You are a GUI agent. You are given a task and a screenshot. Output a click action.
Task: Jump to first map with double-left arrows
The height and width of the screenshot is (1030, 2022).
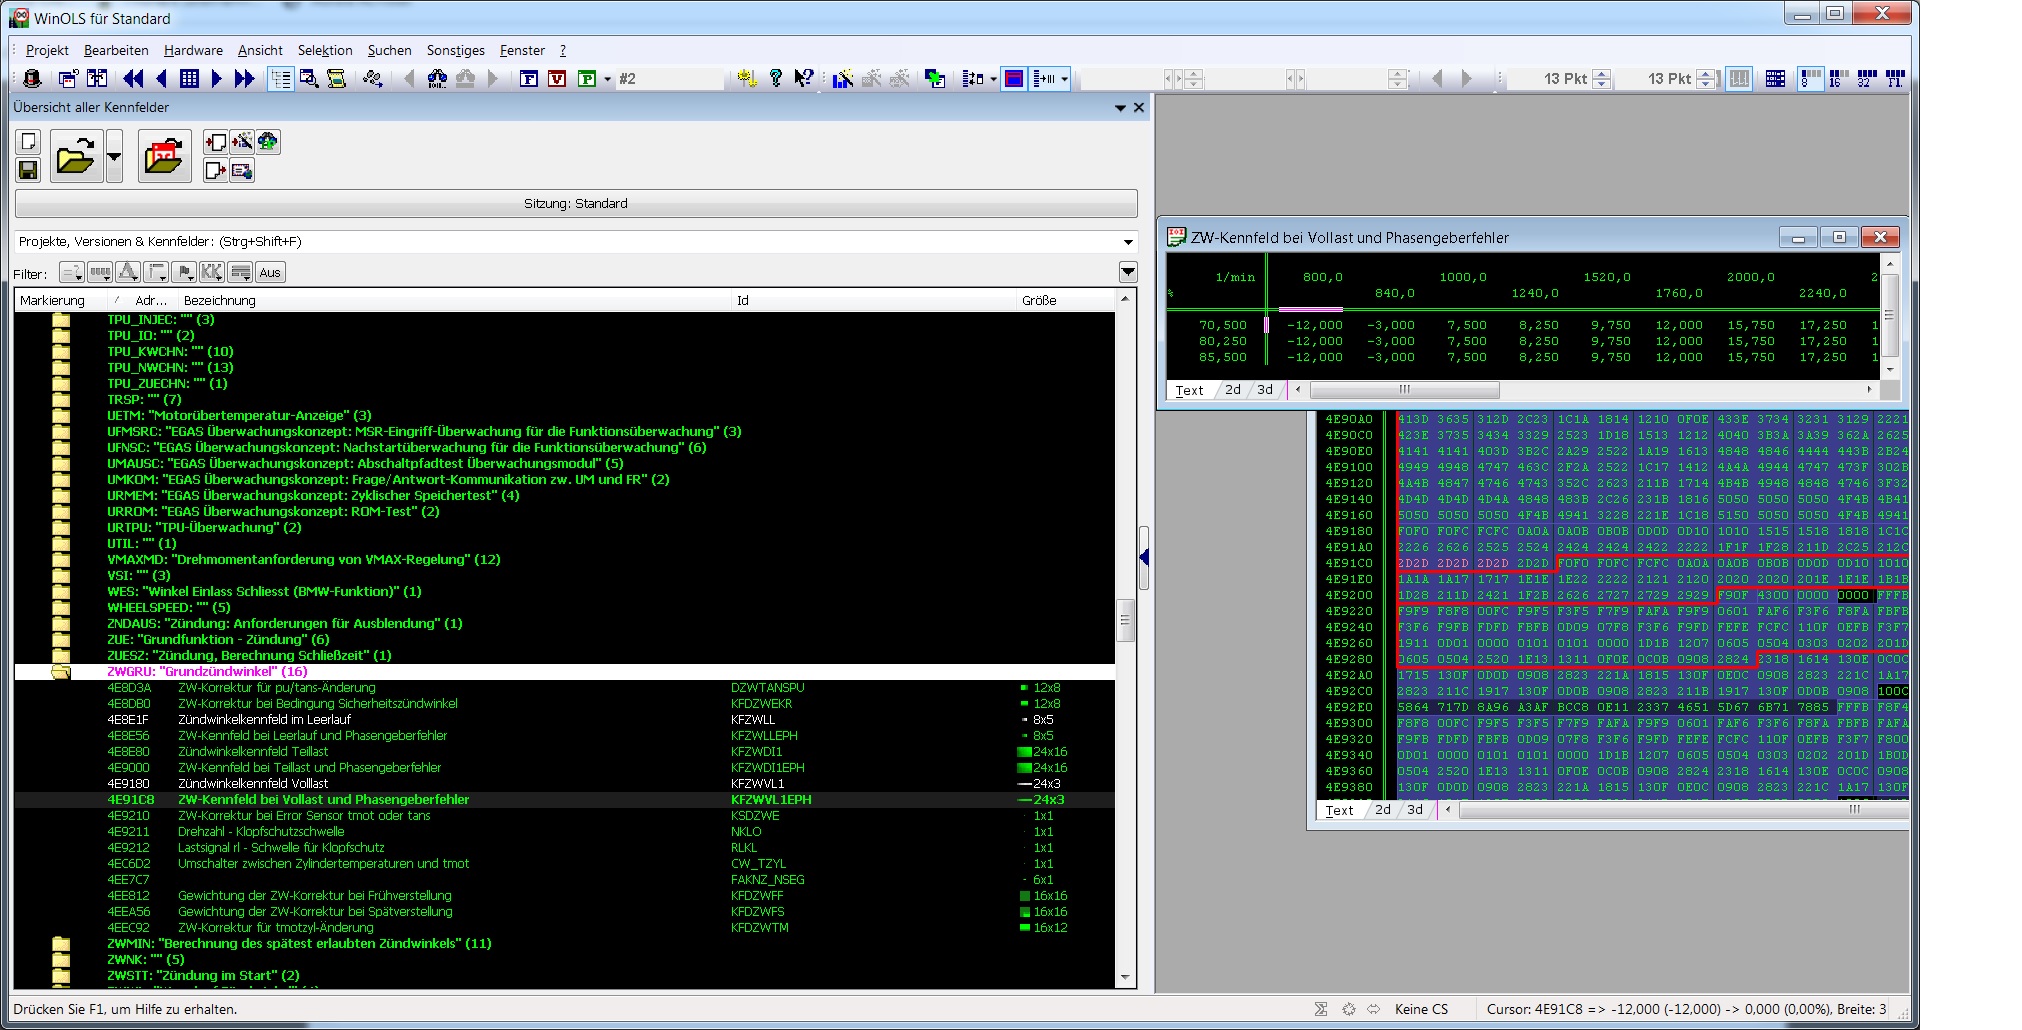[x=133, y=78]
